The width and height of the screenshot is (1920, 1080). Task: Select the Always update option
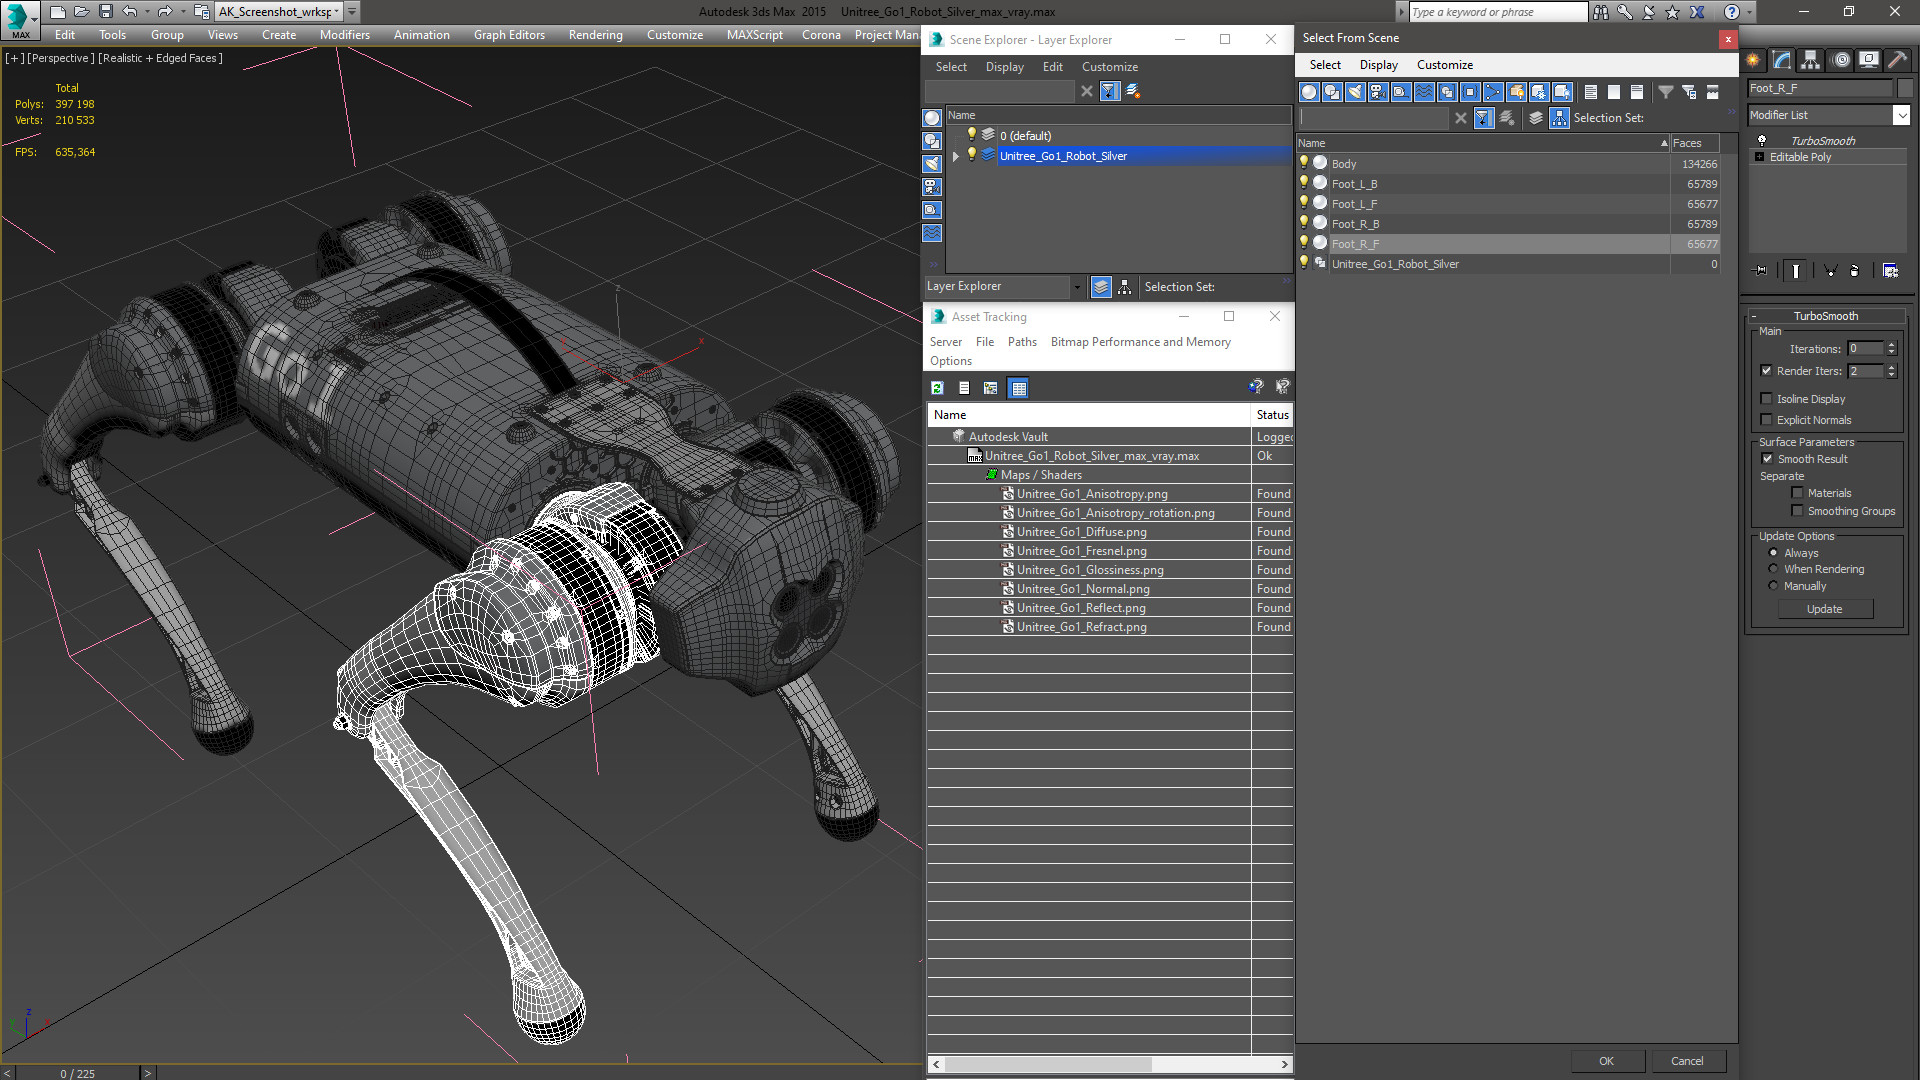(x=1774, y=553)
